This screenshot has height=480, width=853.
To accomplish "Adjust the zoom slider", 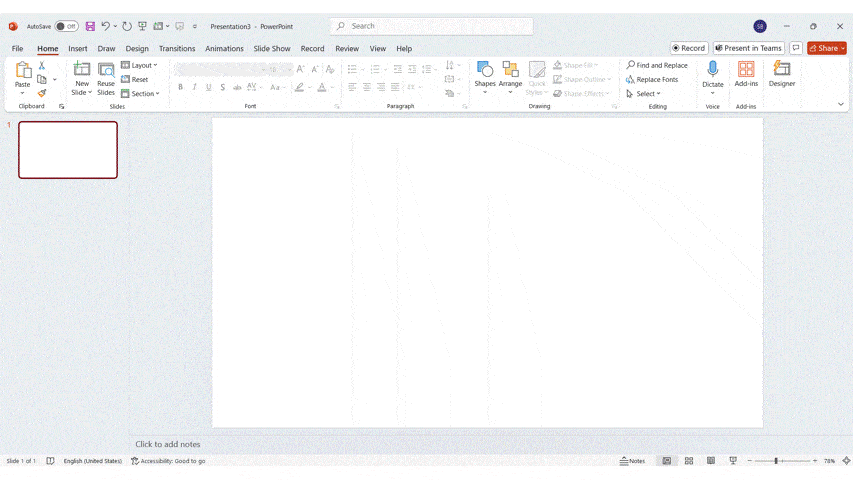I will pyautogui.click(x=776, y=461).
